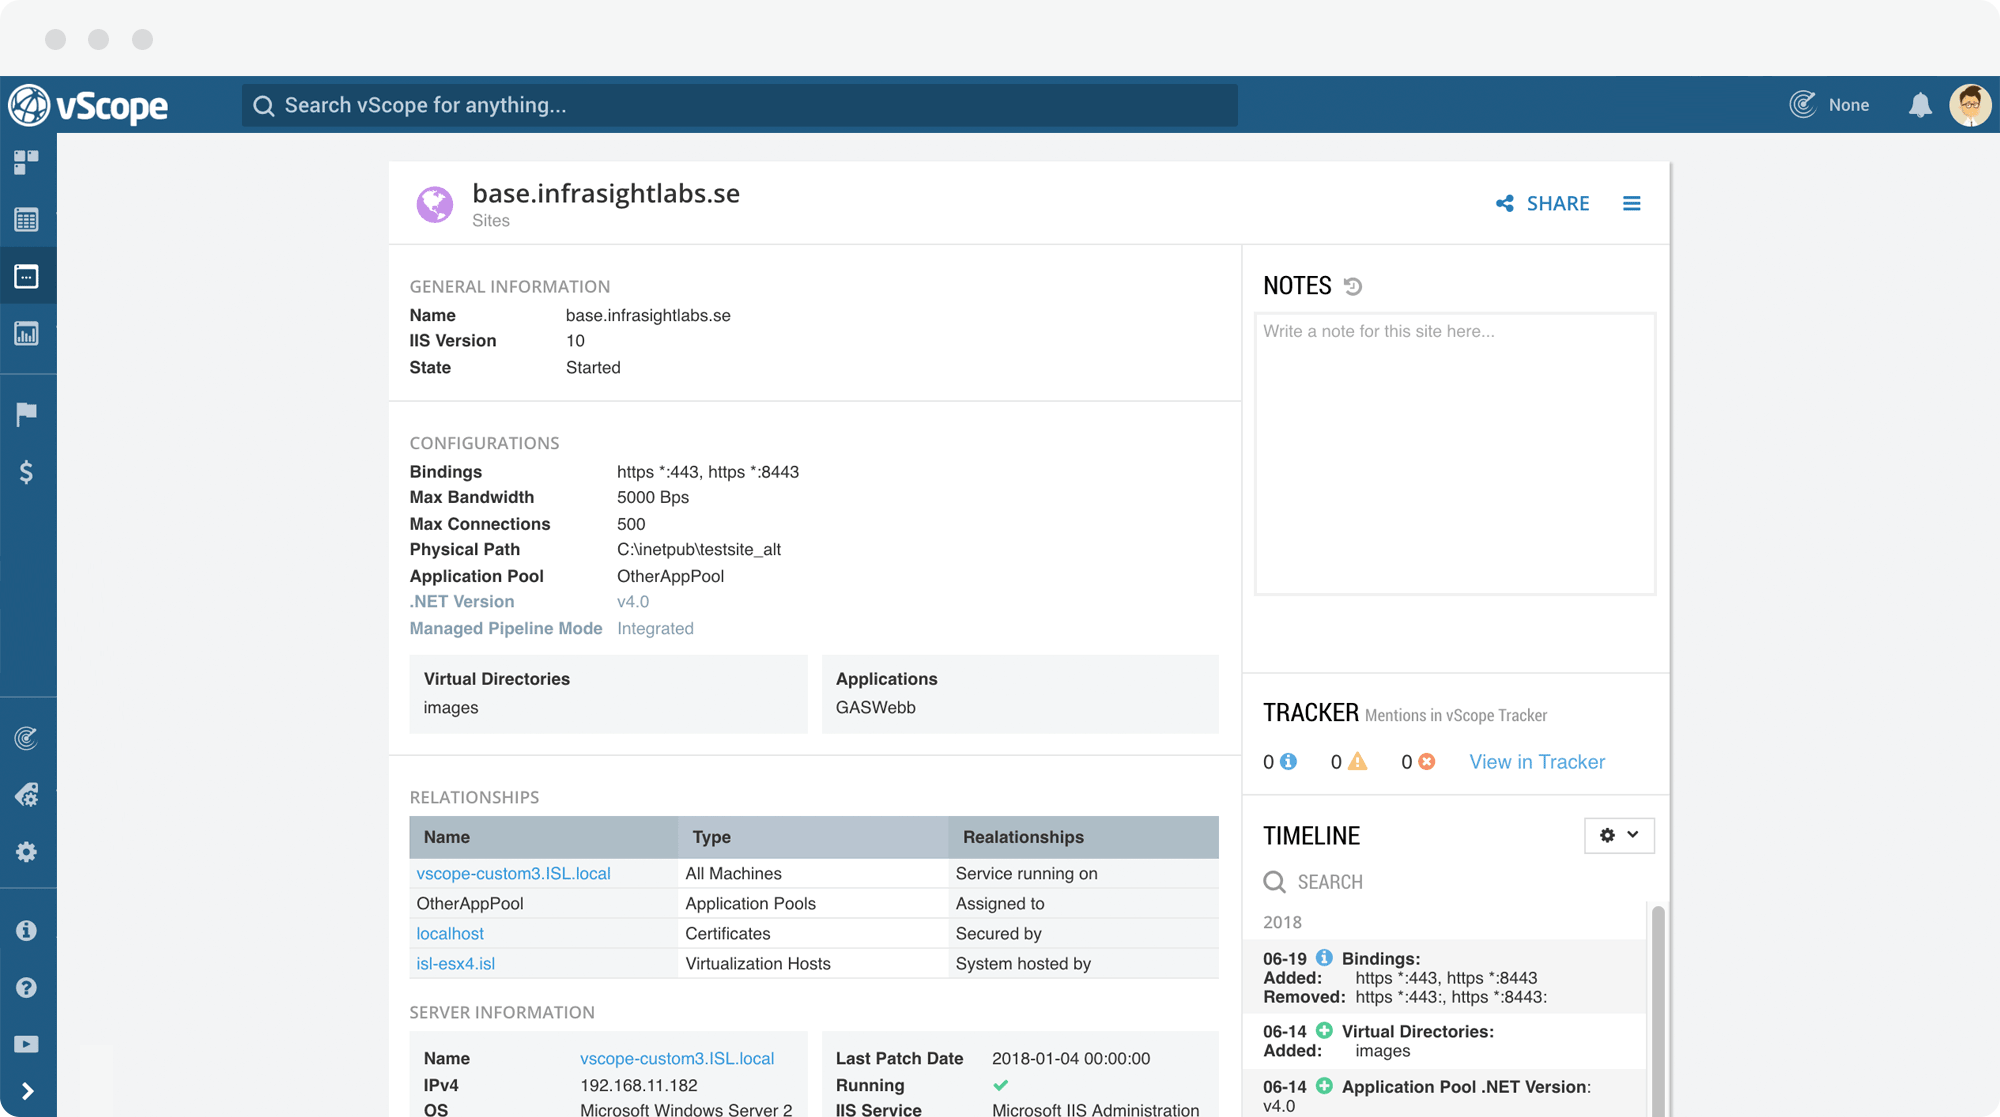Click the 06-14 Application Pool .NET Version entry
This screenshot has height=1117, width=2000.
pos(1444,1095)
